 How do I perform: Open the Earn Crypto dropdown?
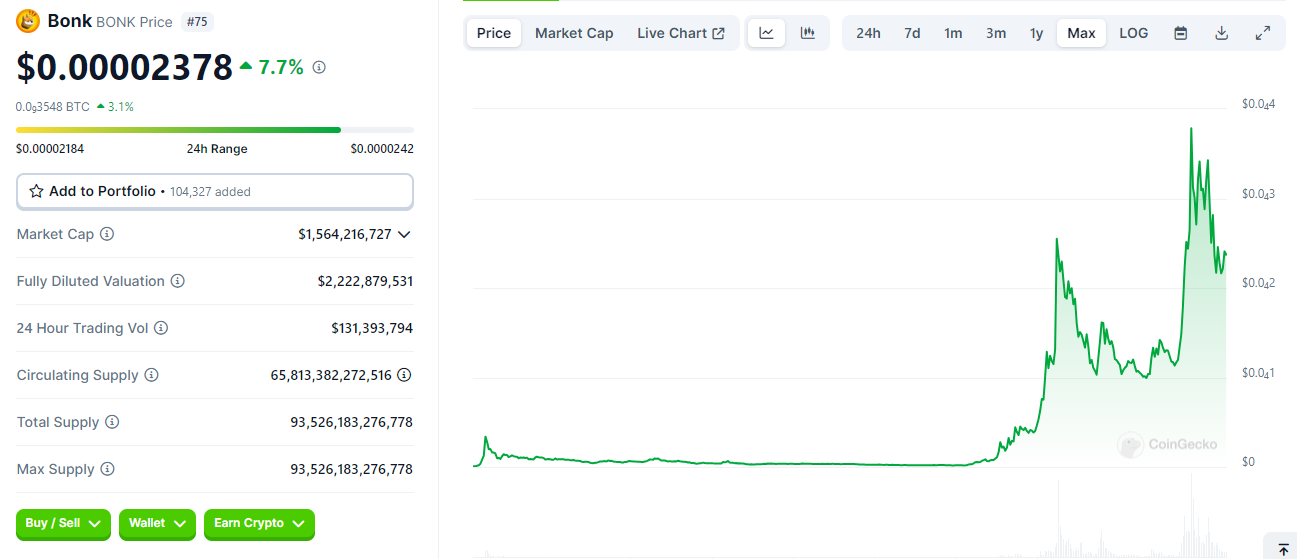259,523
